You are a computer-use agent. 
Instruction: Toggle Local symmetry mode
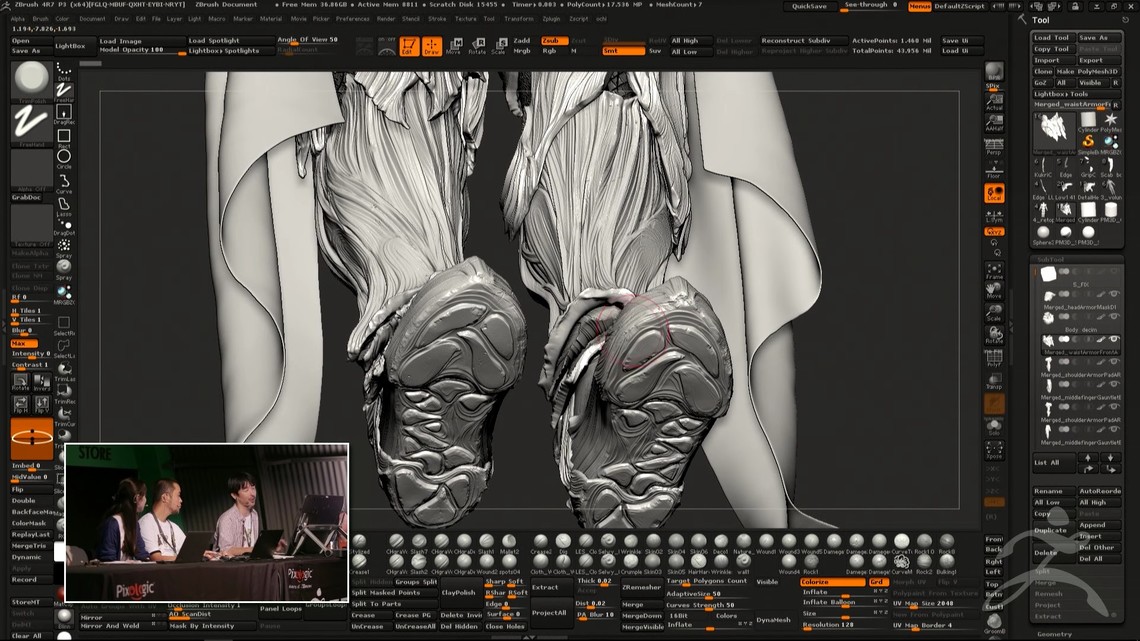pos(994,193)
